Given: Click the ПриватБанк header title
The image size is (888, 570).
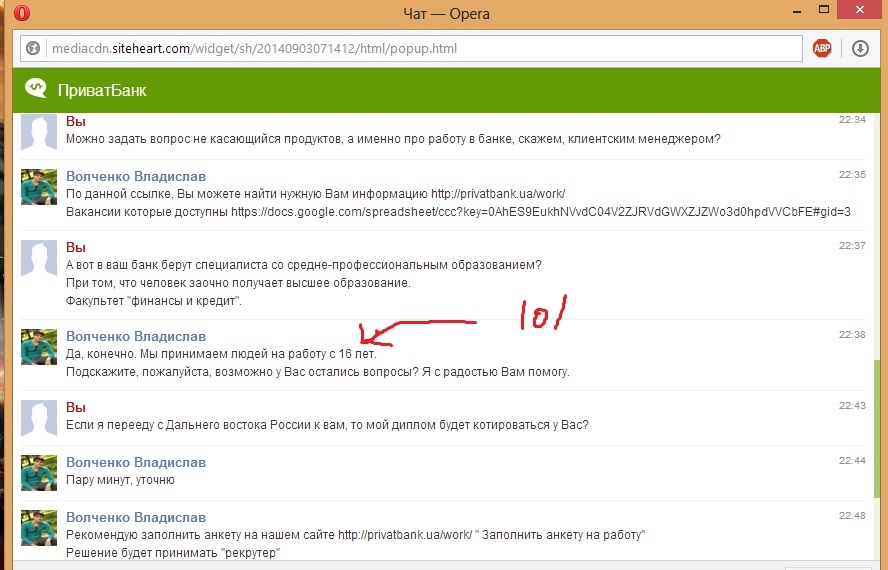Looking at the screenshot, I should 102,91.
